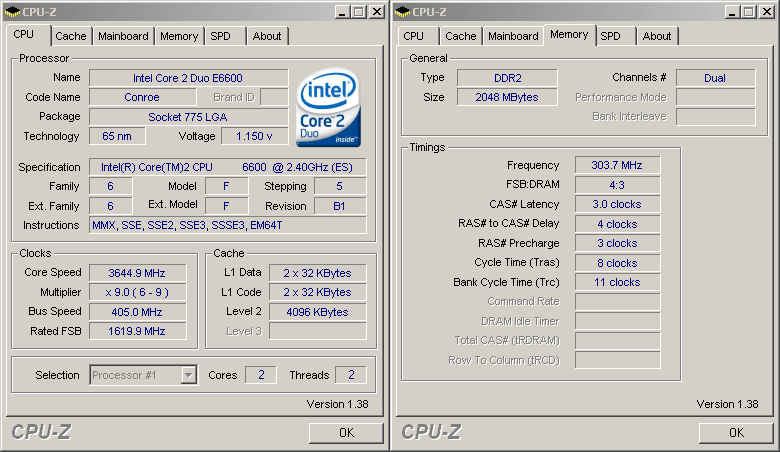Click the Bus Speed value '405.0 MHz'
Viewport: 780px width, 452px height.
137,312
